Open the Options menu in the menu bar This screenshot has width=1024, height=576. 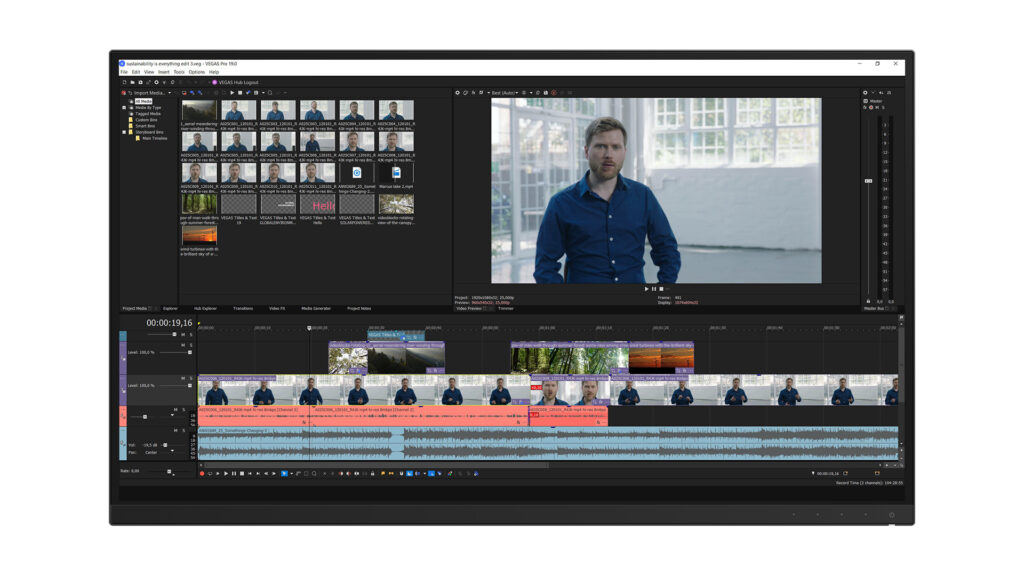click(196, 72)
